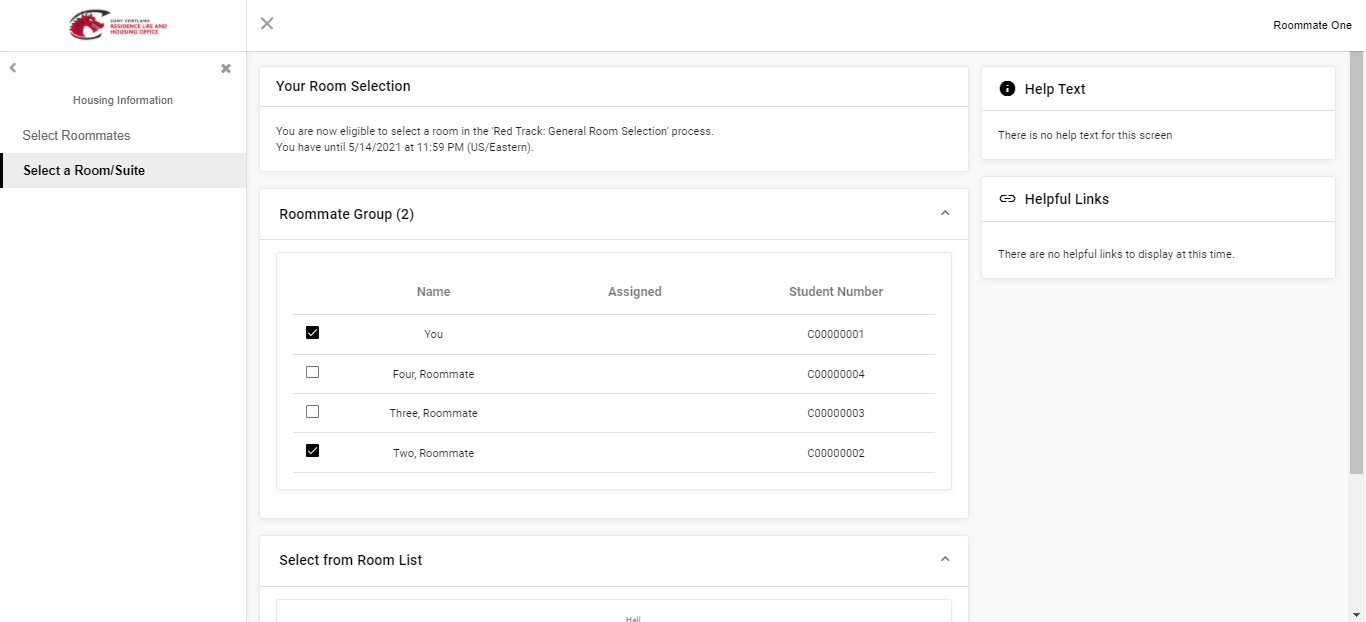
Task: Check the box for Three, Roommate
Action: (x=312, y=412)
